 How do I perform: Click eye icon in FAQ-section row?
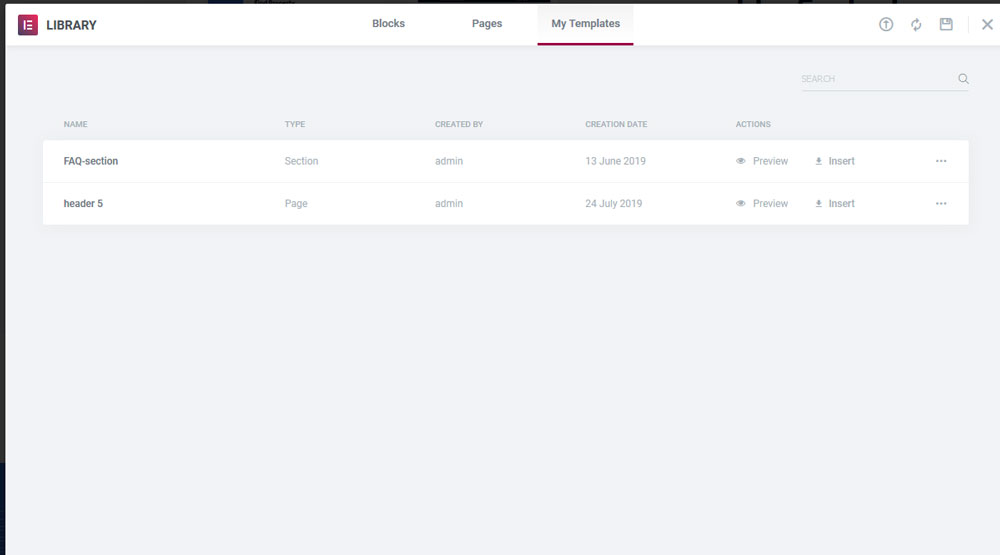[x=741, y=161]
